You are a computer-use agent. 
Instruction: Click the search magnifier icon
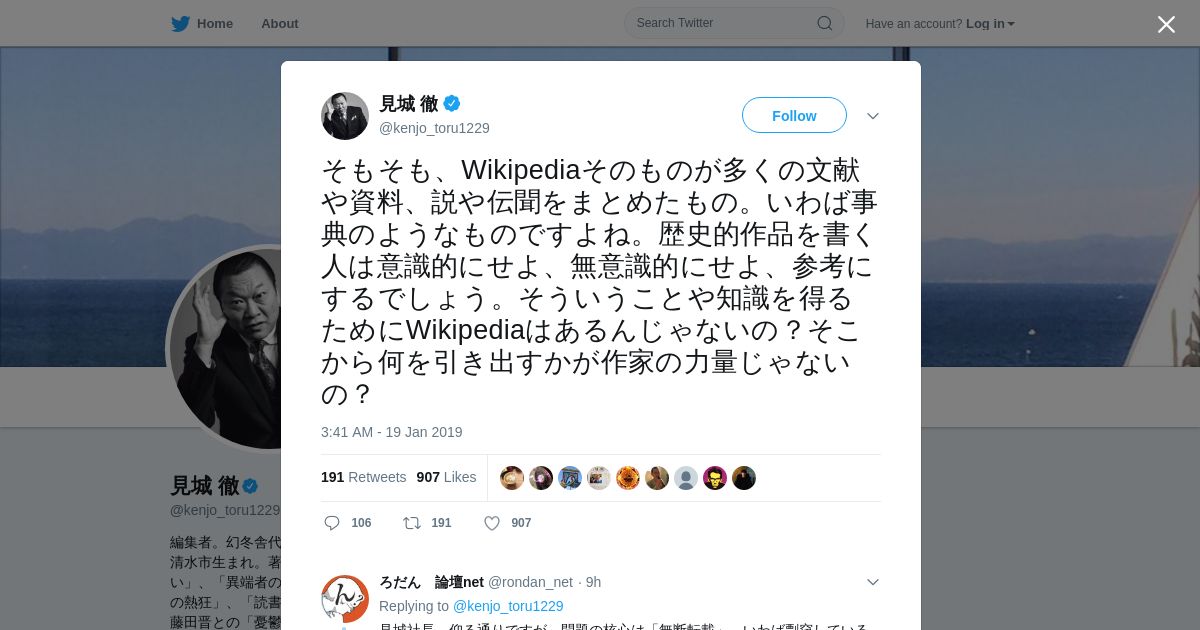[x=825, y=23]
